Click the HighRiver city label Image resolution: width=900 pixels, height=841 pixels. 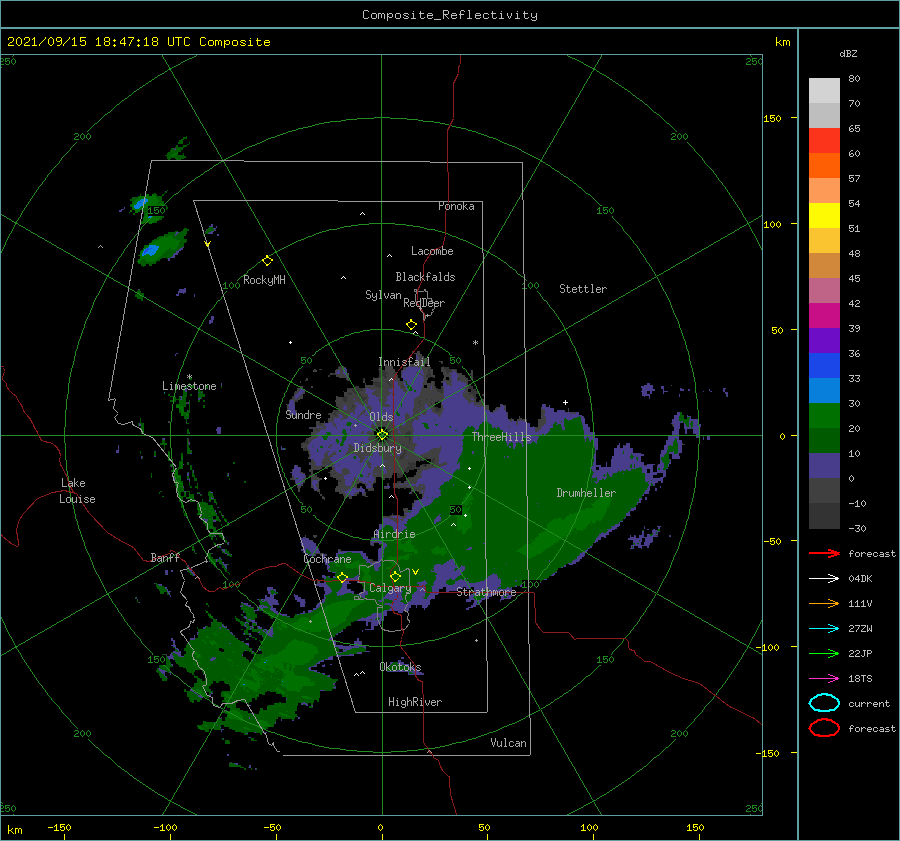tap(415, 702)
